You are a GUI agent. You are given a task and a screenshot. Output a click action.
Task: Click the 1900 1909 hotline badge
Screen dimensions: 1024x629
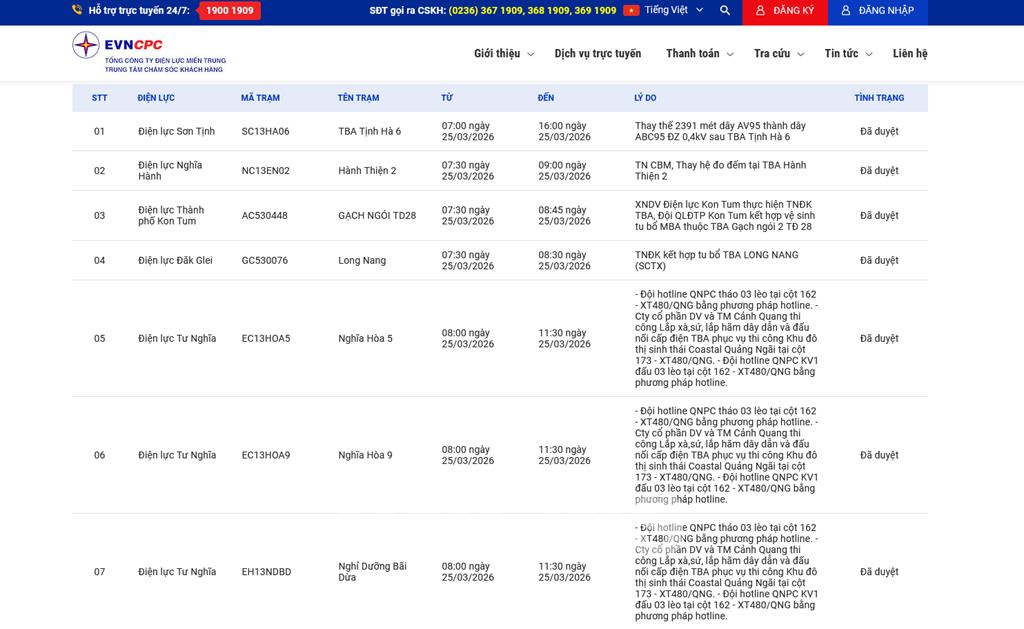click(x=230, y=11)
